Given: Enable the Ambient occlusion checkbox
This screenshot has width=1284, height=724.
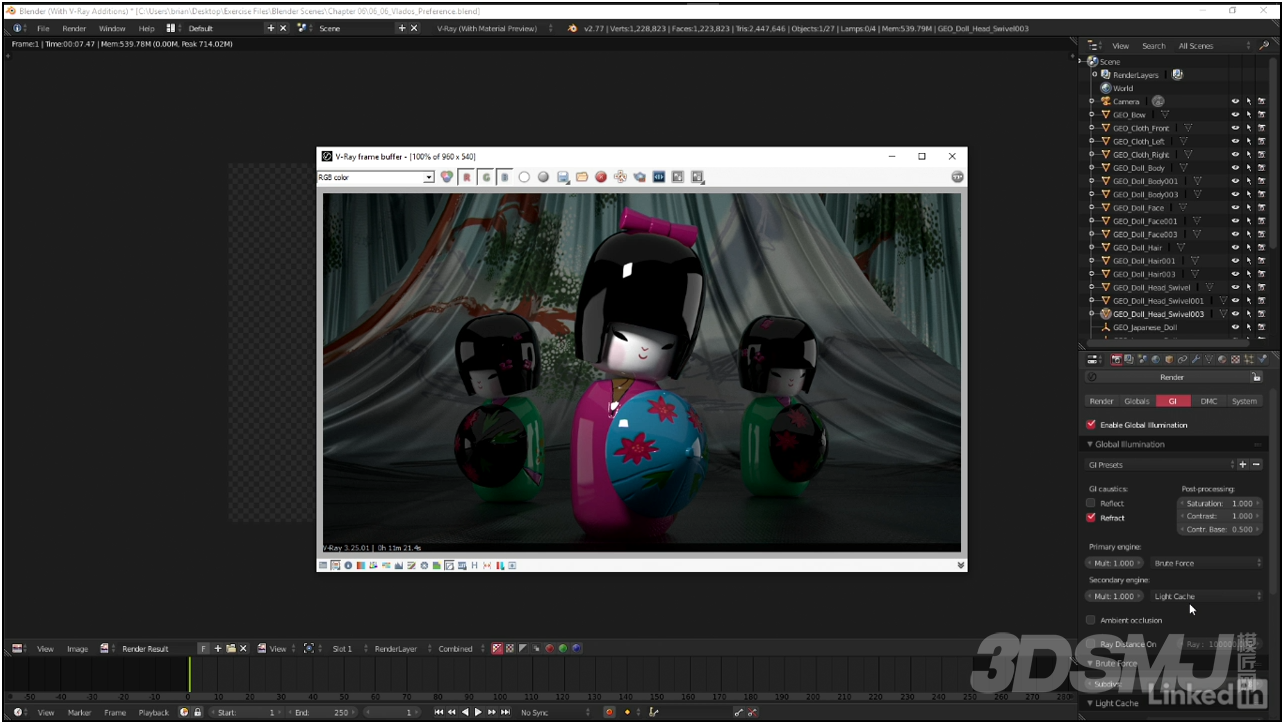Looking at the screenshot, I should [x=1091, y=620].
